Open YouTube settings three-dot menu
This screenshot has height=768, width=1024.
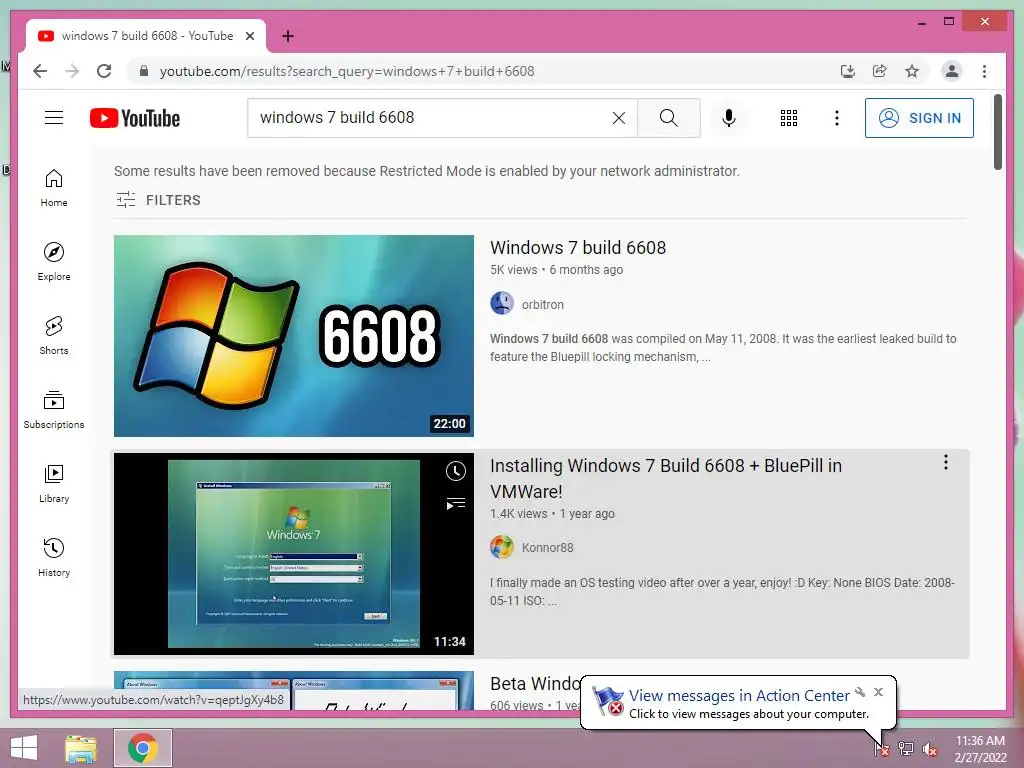(837, 118)
